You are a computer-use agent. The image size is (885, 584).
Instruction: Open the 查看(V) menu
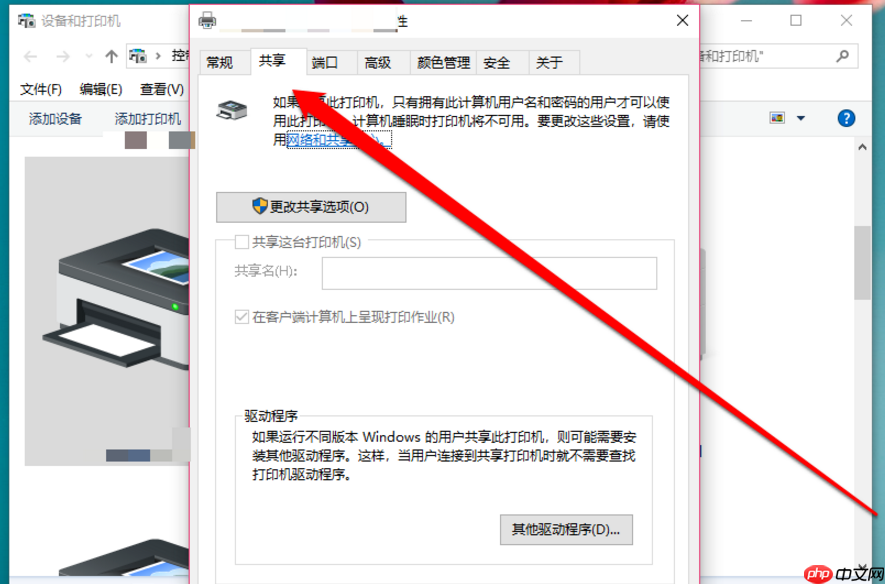[x=158, y=89]
